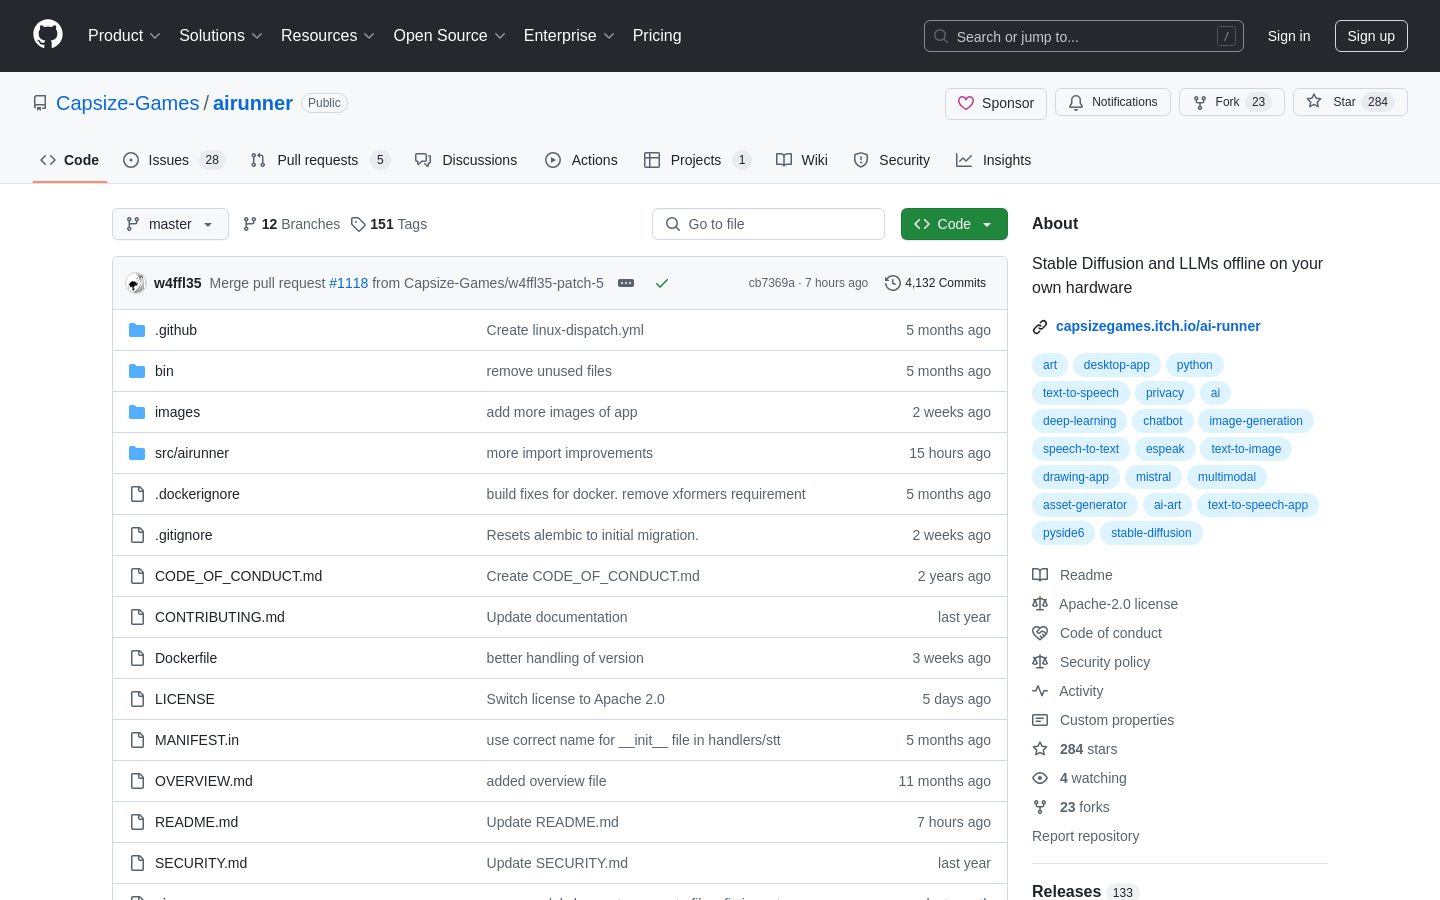1440x900 pixels.
Task: Open the green Code dropdown button
Action: (x=954, y=224)
